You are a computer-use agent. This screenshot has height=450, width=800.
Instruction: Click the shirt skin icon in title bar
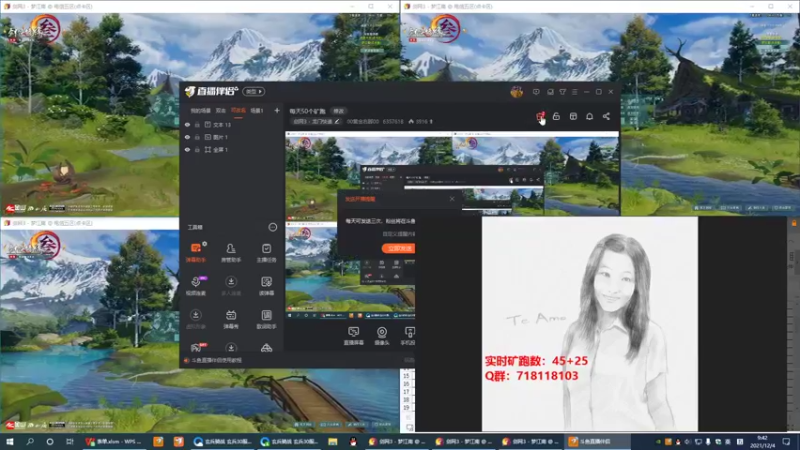point(562,92)
